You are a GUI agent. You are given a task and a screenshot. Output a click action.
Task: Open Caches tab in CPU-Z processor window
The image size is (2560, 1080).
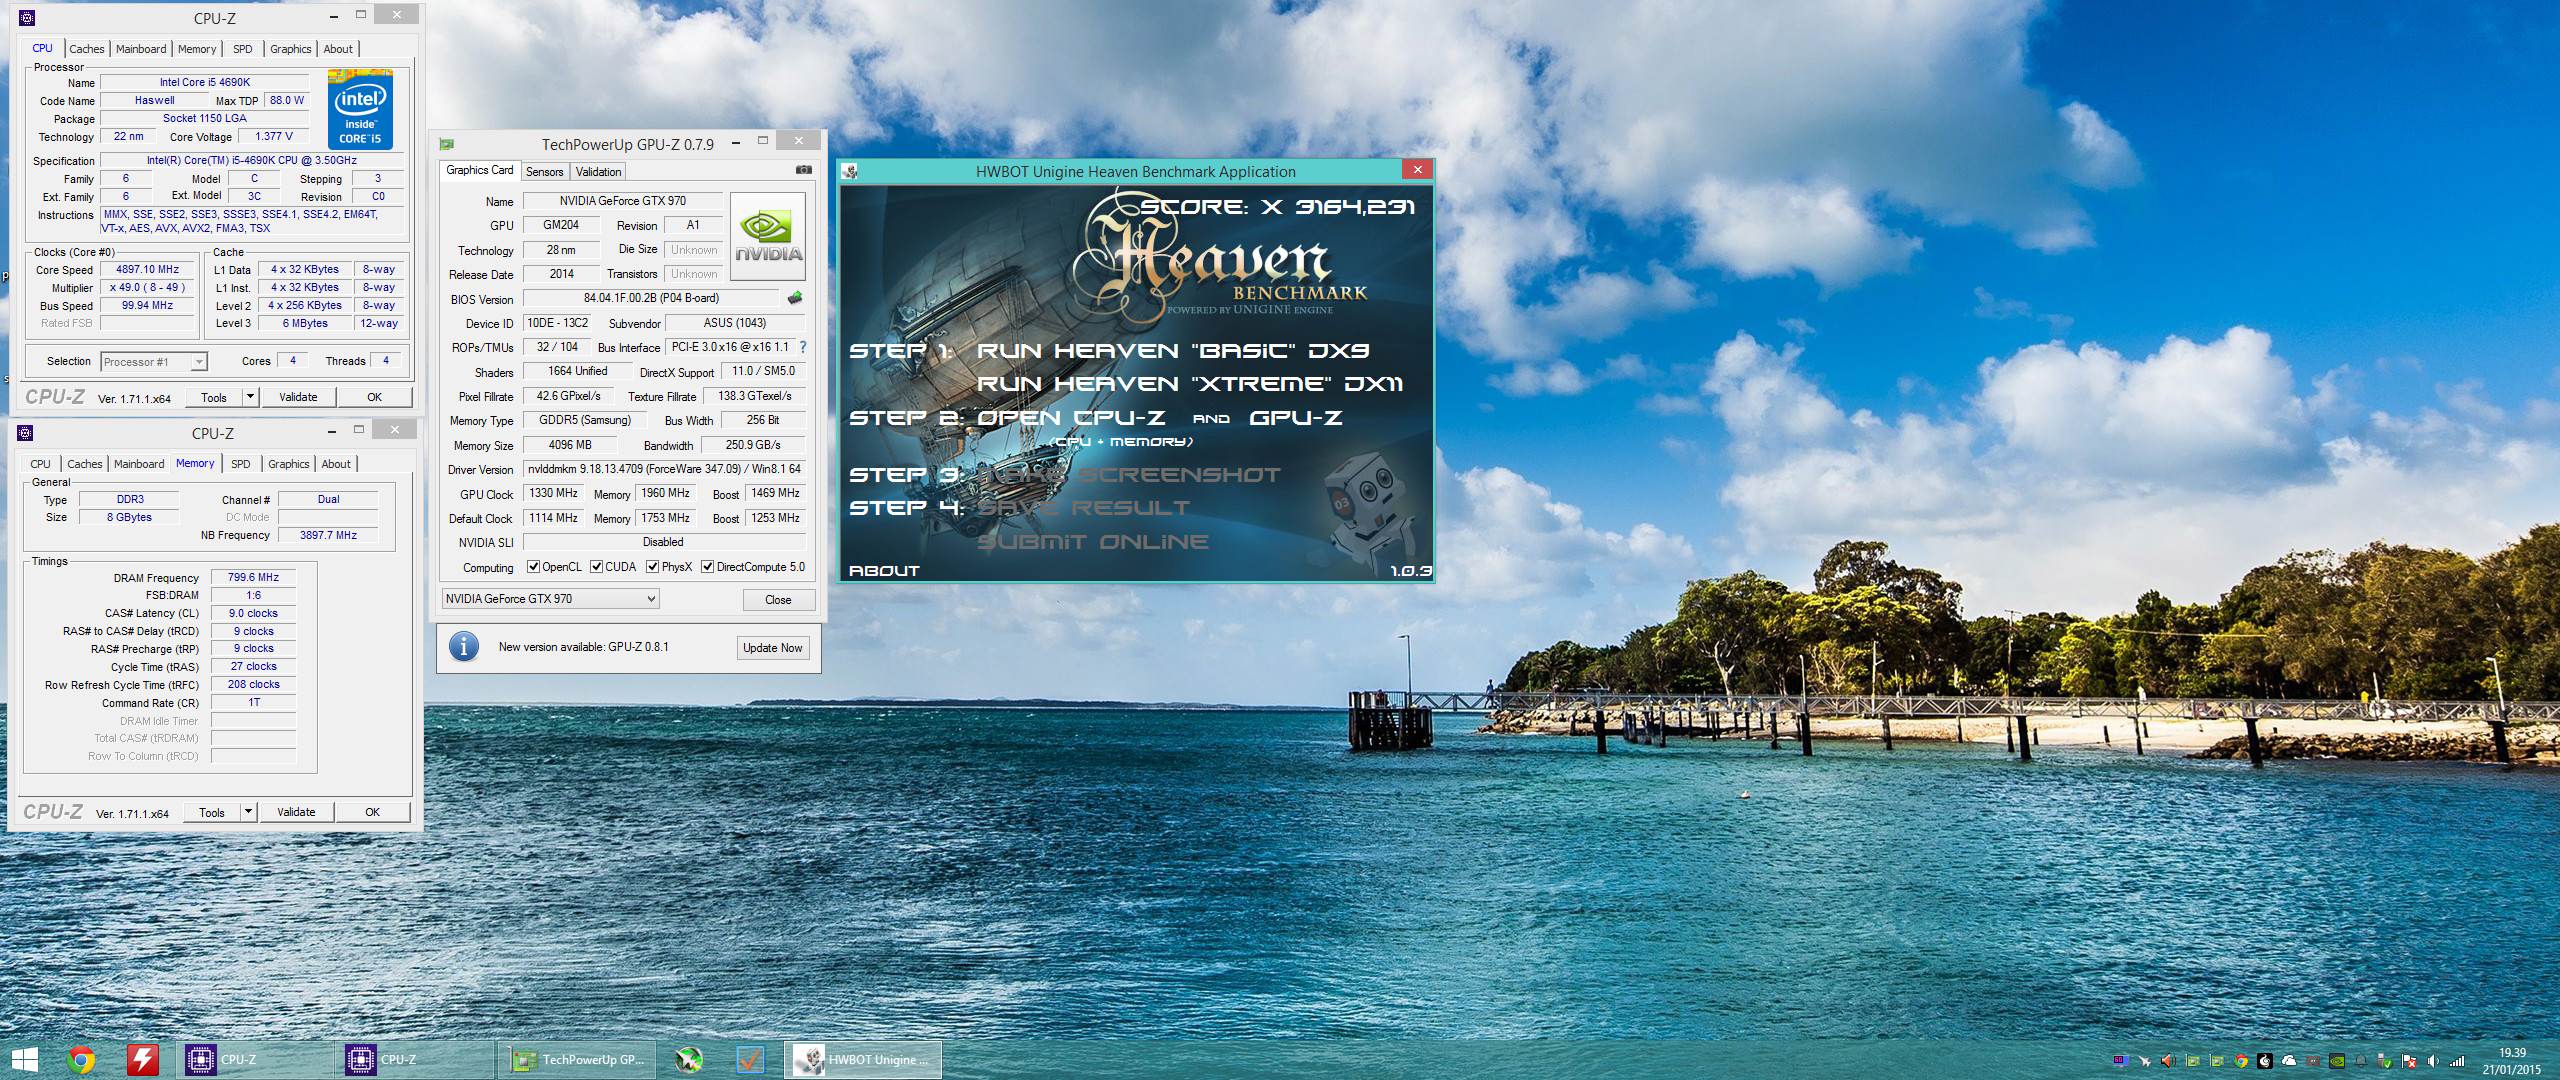(87, 49)
